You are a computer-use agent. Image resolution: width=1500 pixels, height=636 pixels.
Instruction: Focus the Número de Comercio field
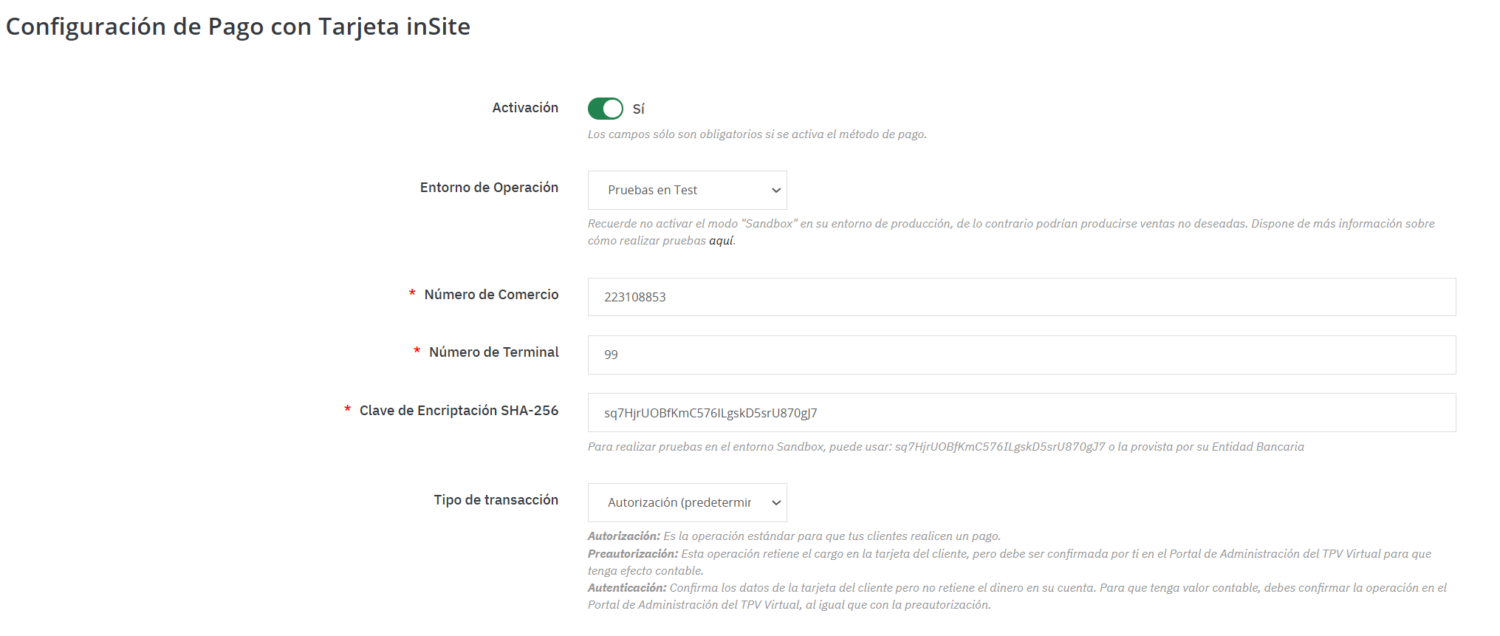tap(1021, 297)
